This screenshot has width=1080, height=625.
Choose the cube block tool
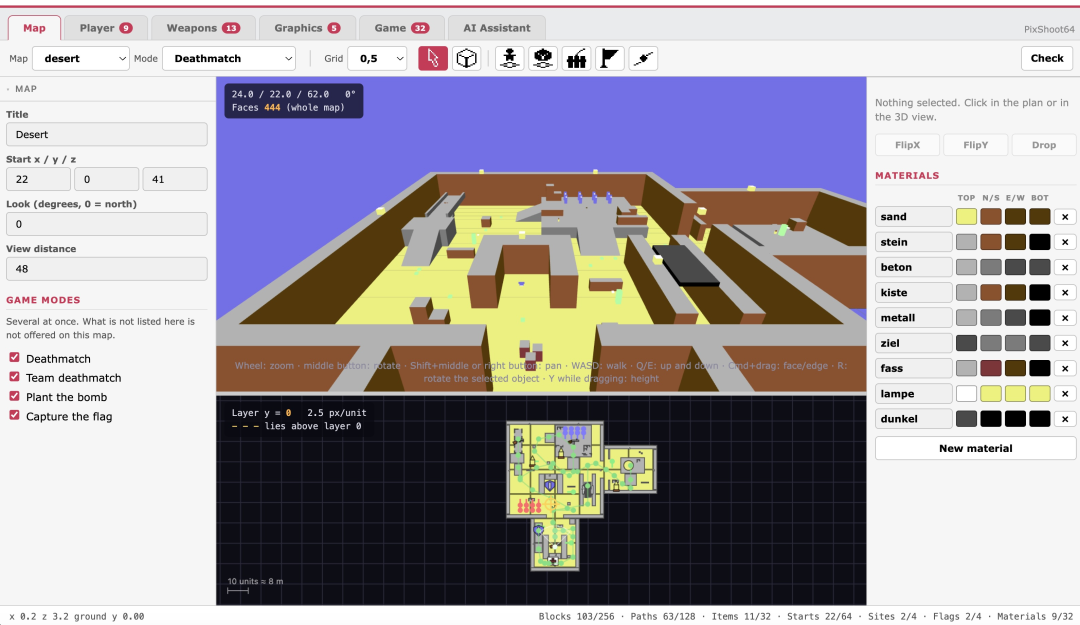pos(466,59)
